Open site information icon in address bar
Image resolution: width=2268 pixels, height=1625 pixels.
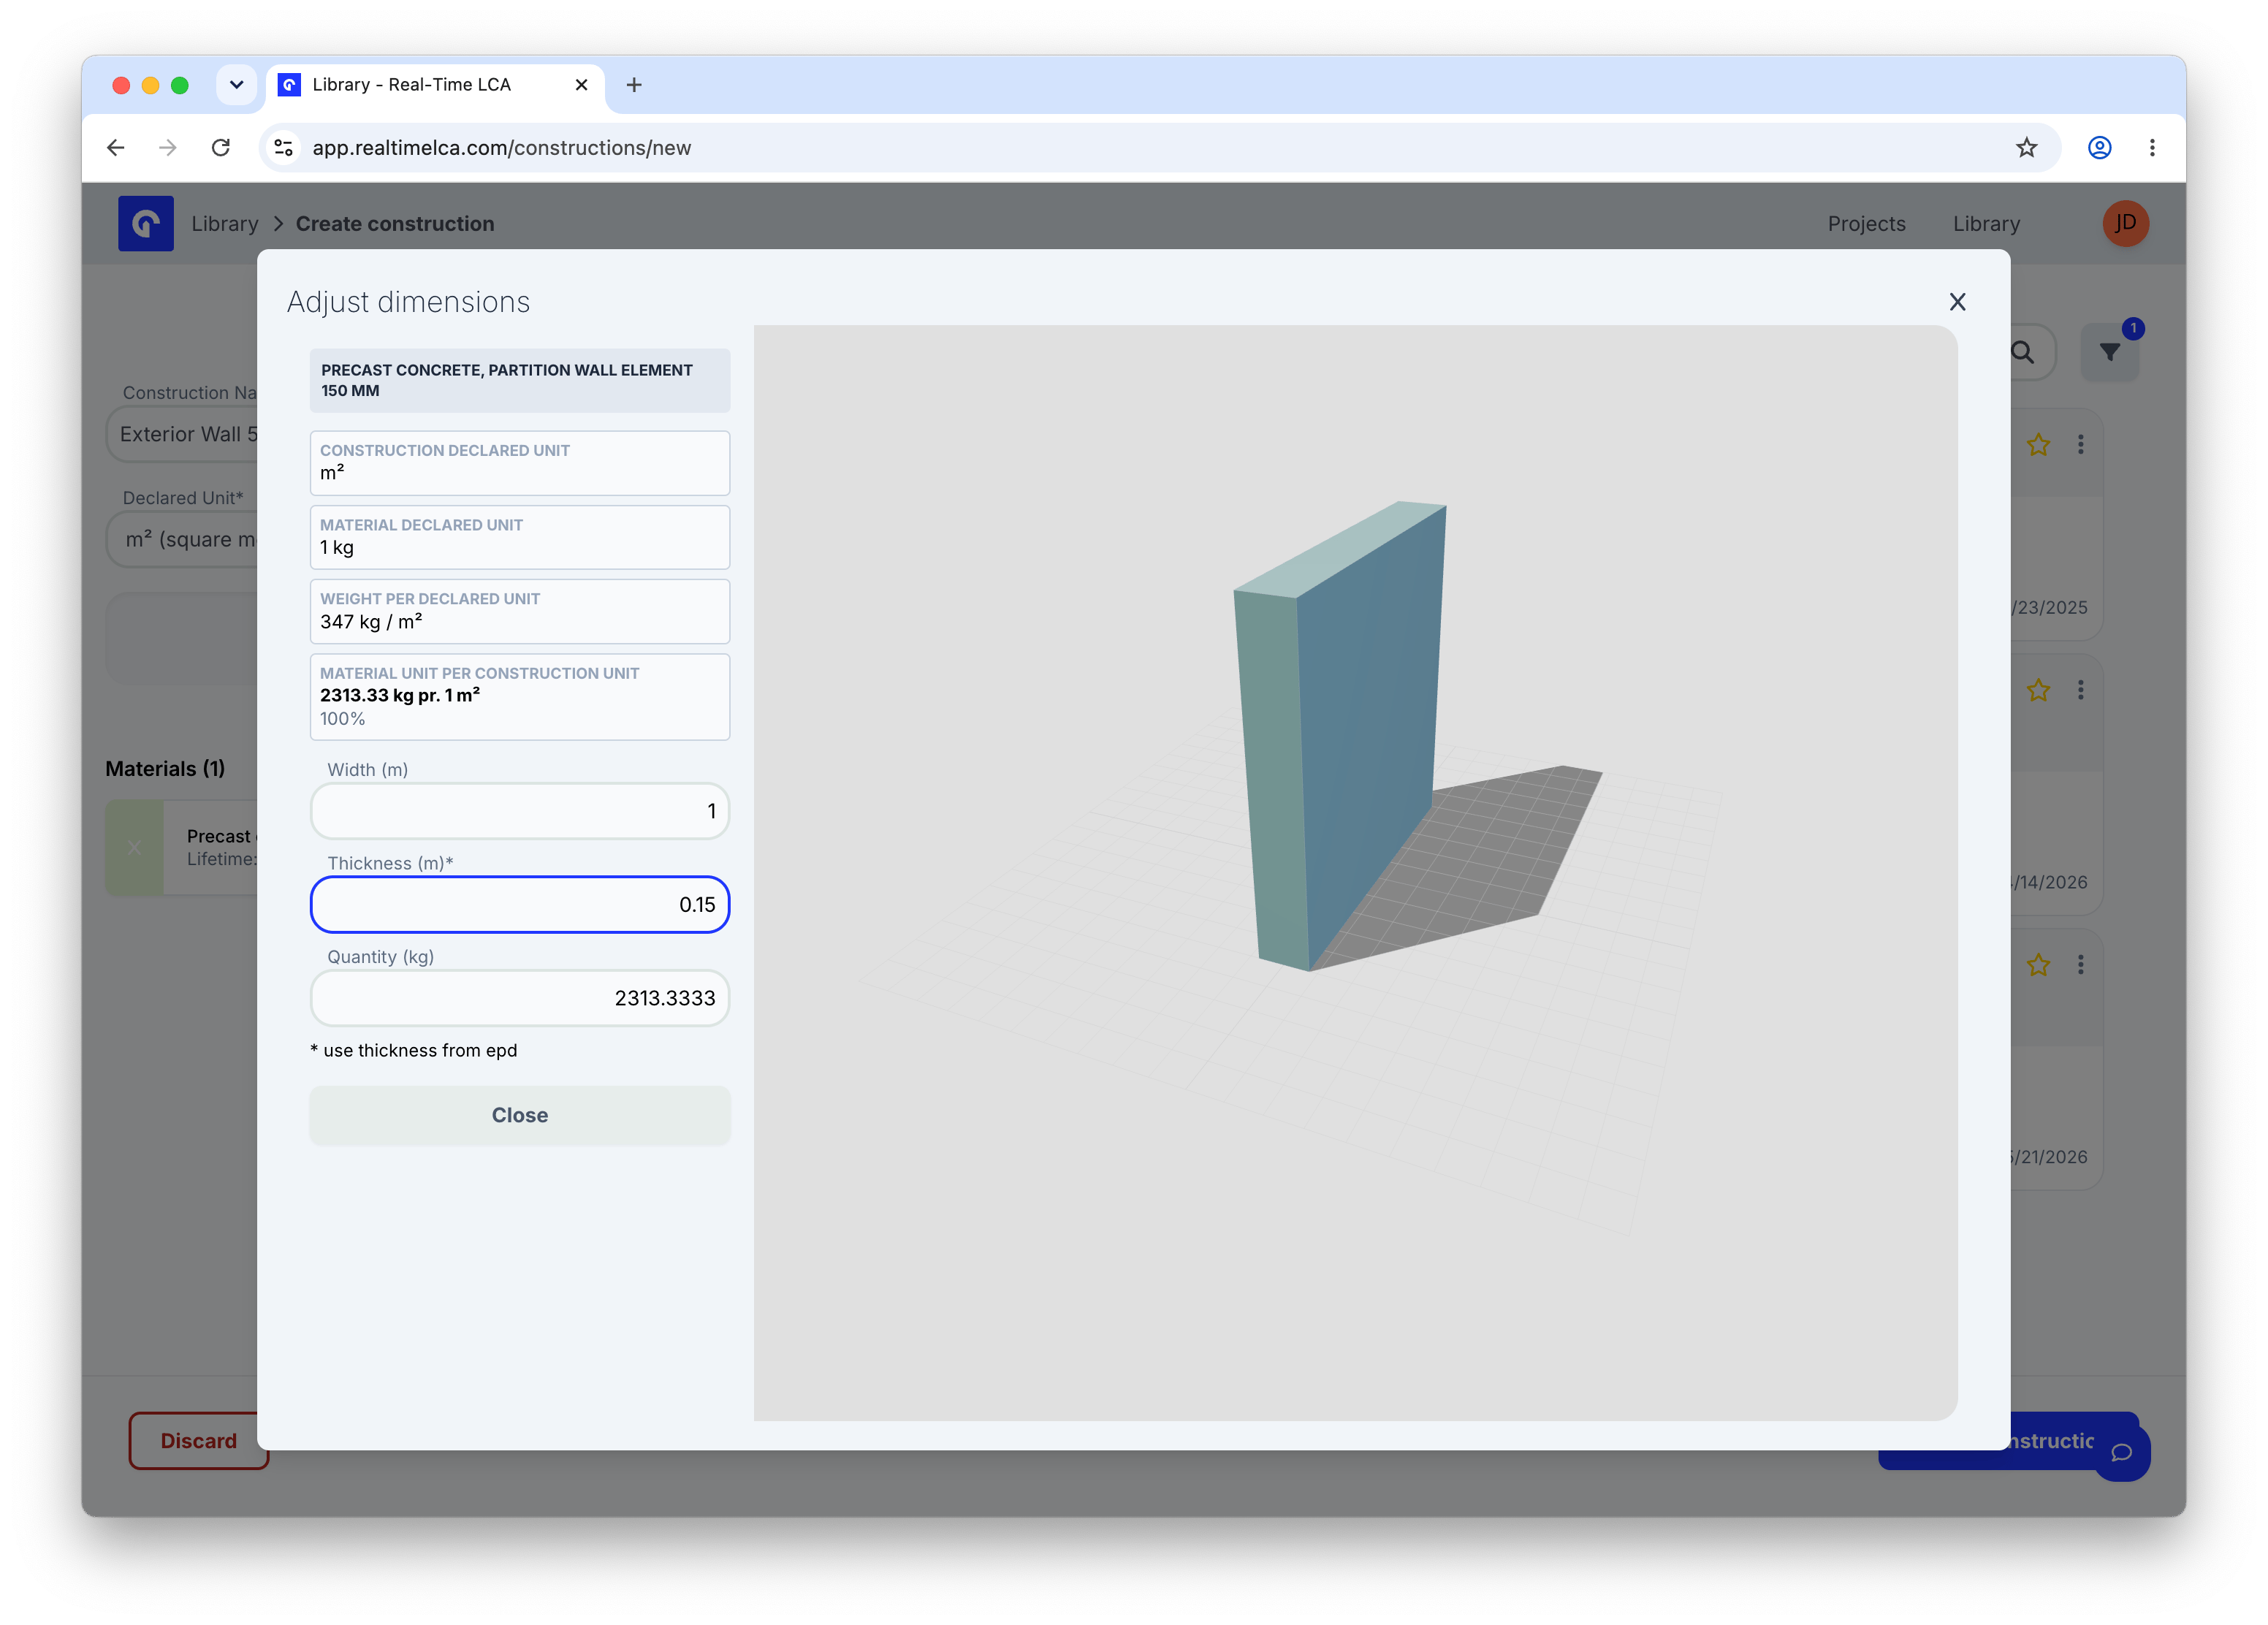click(x=284, y=148)
